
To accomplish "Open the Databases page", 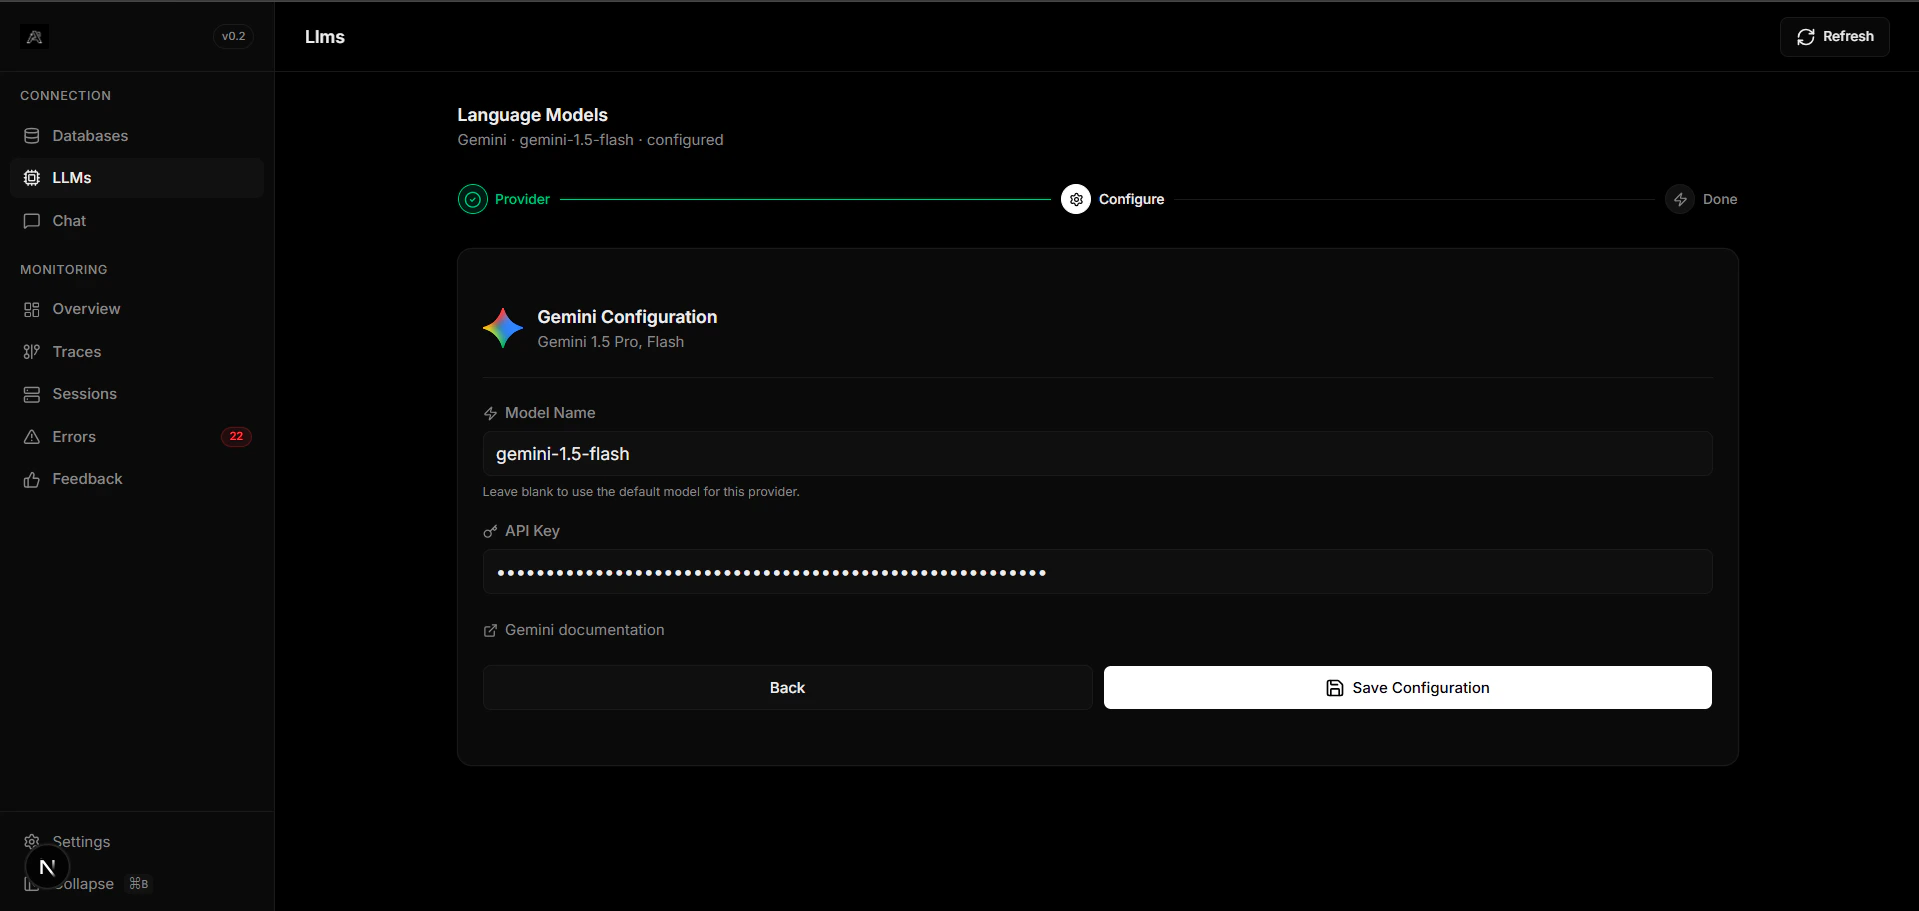I will coord(137,136).
